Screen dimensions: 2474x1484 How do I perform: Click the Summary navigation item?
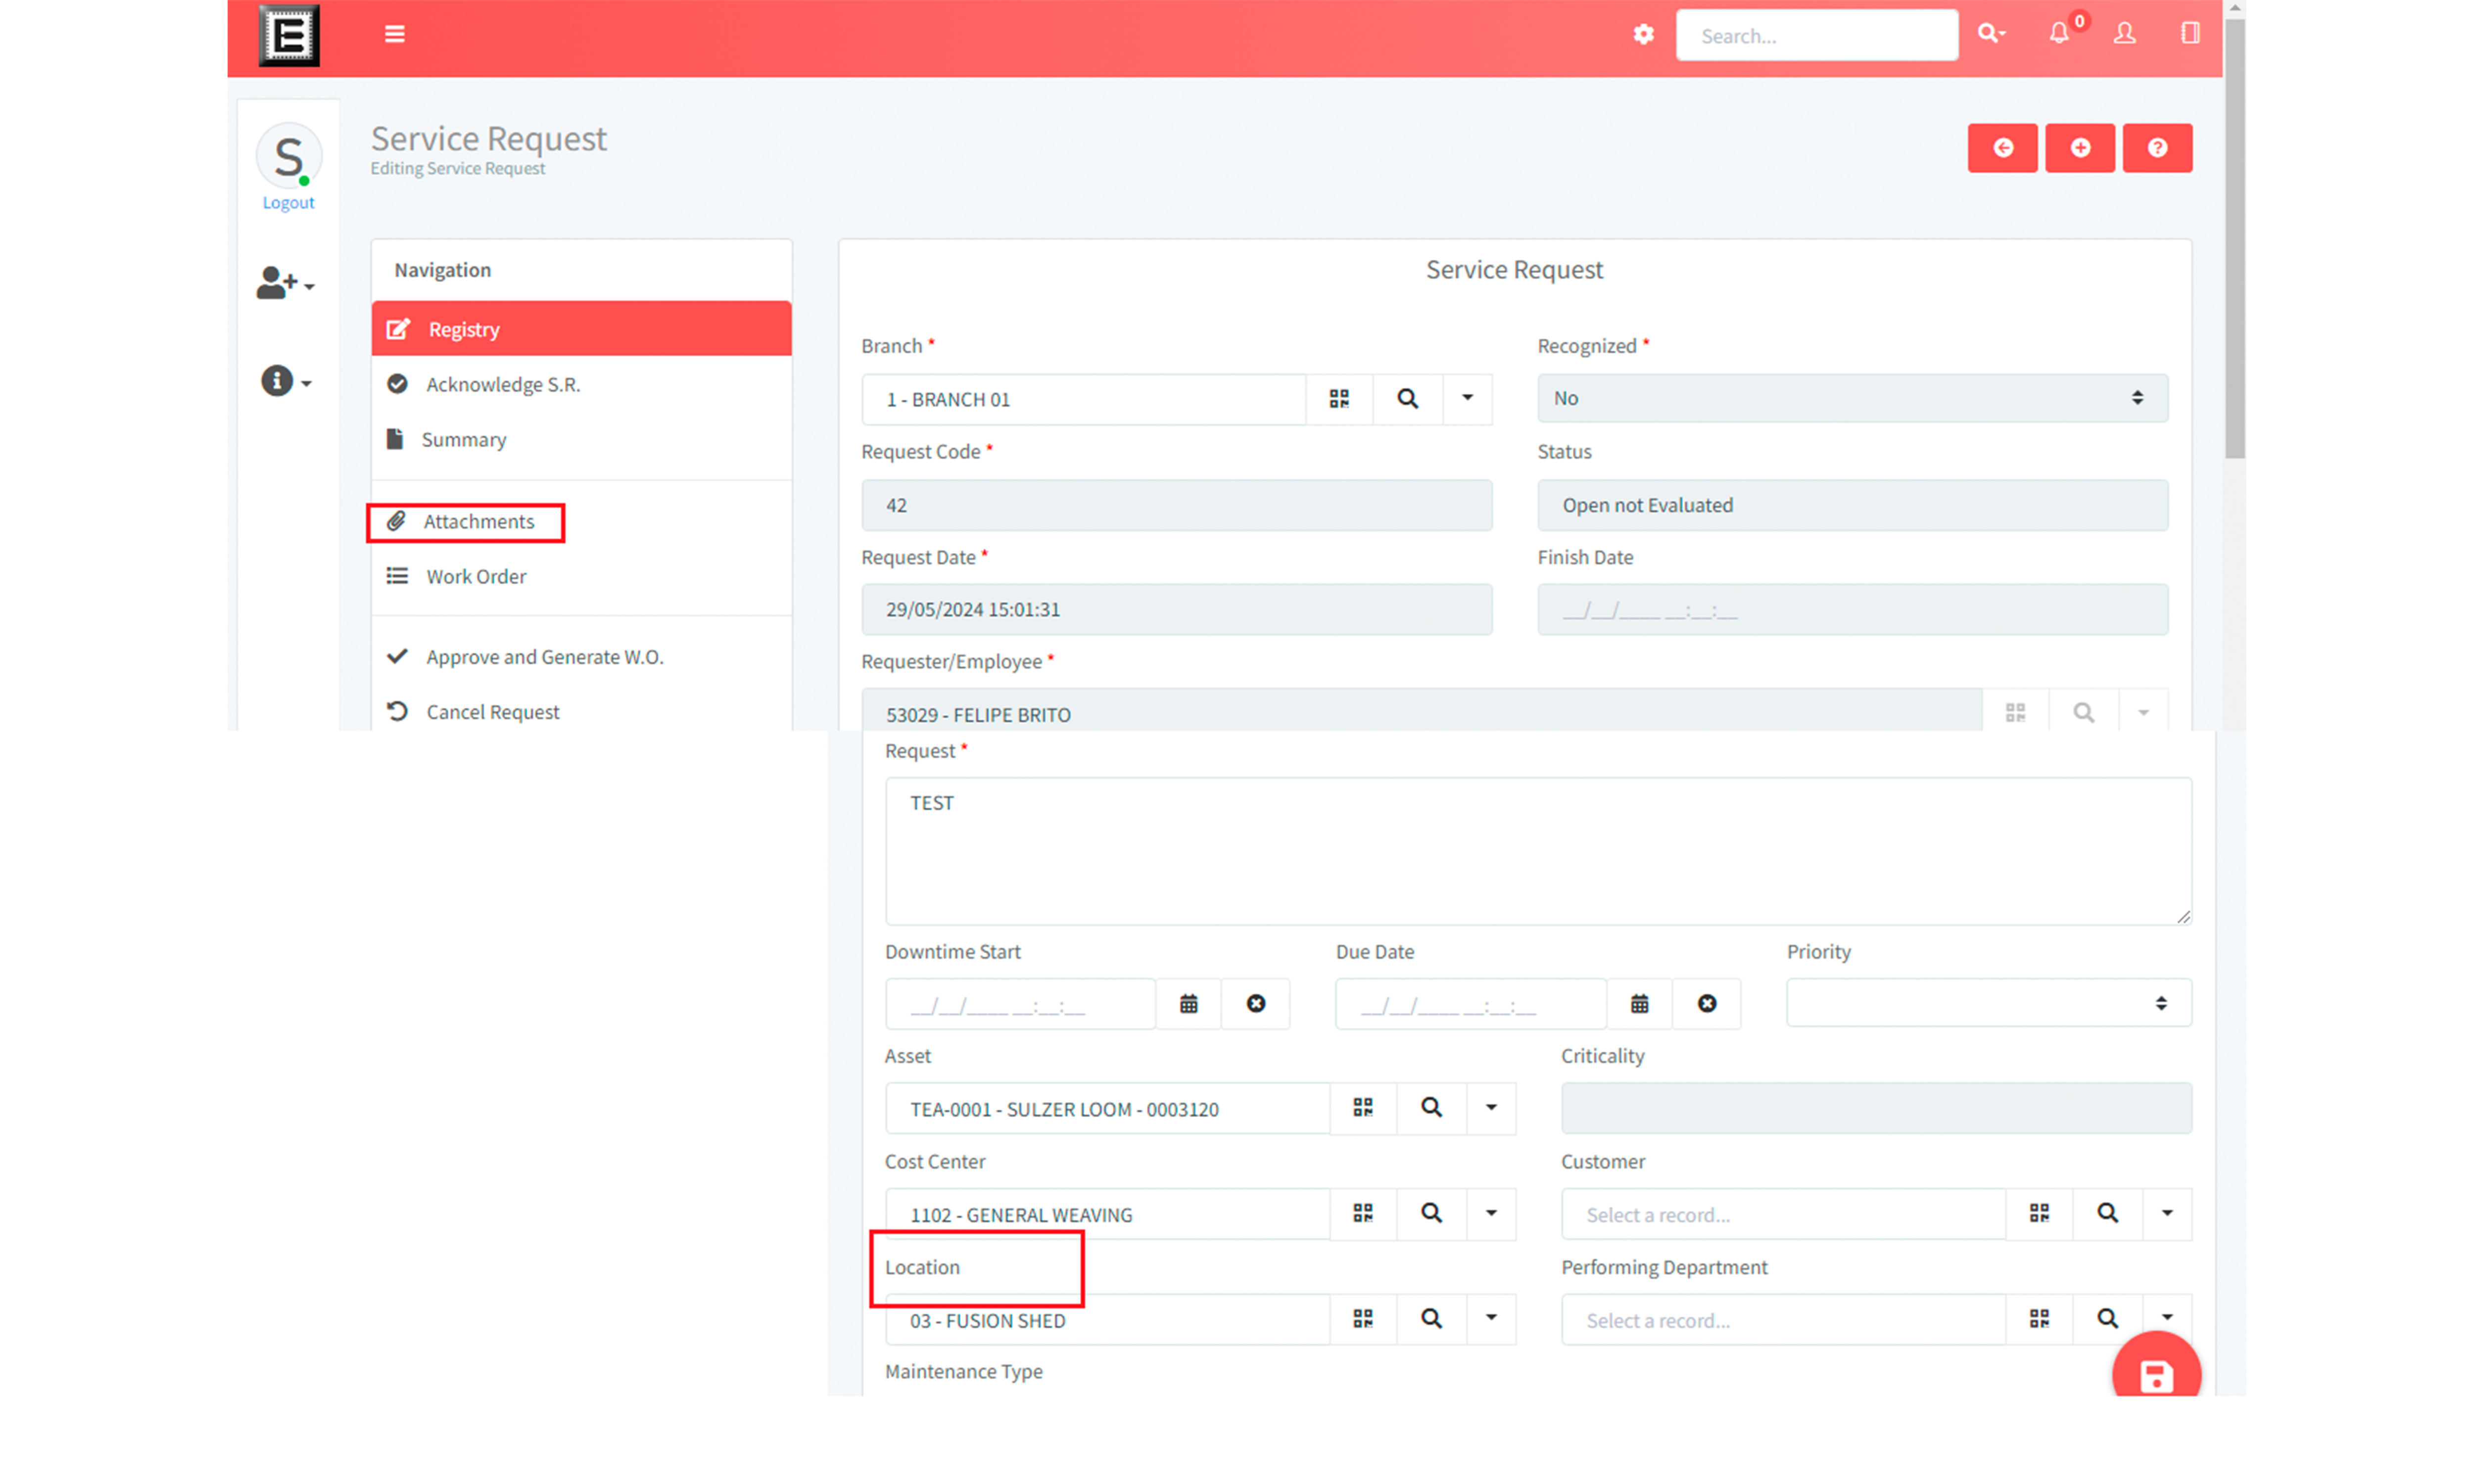pyautogui.click(x=463, y=438)
